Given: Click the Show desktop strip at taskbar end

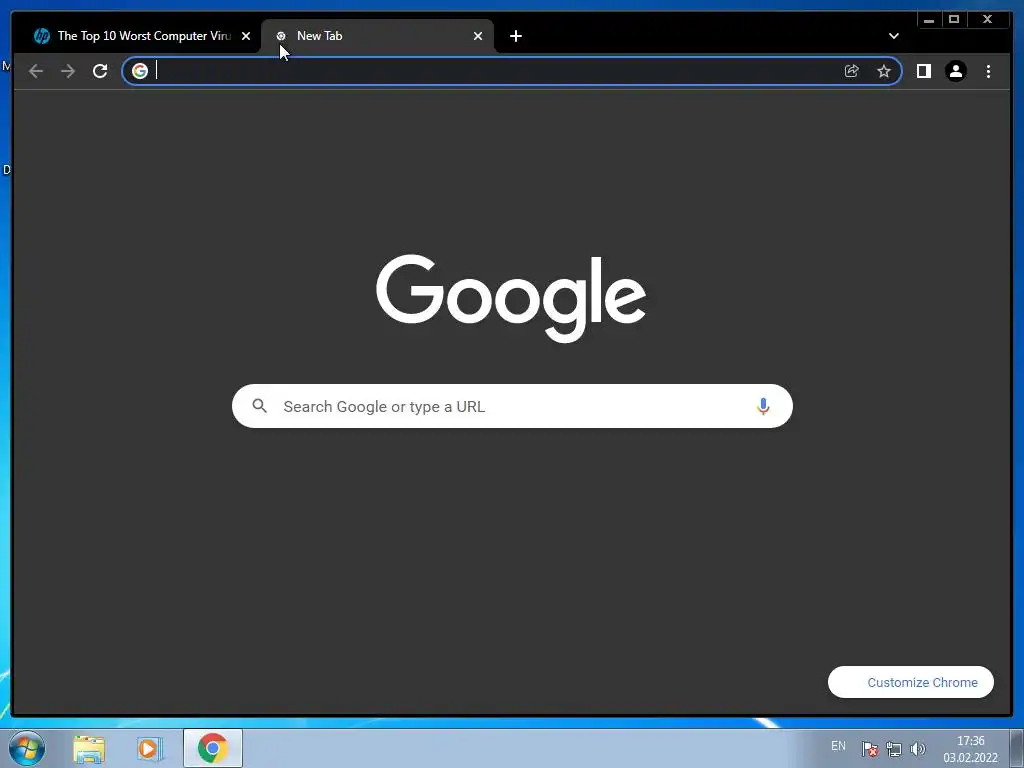Looking at the screenshot, I should click(1017, 748).
